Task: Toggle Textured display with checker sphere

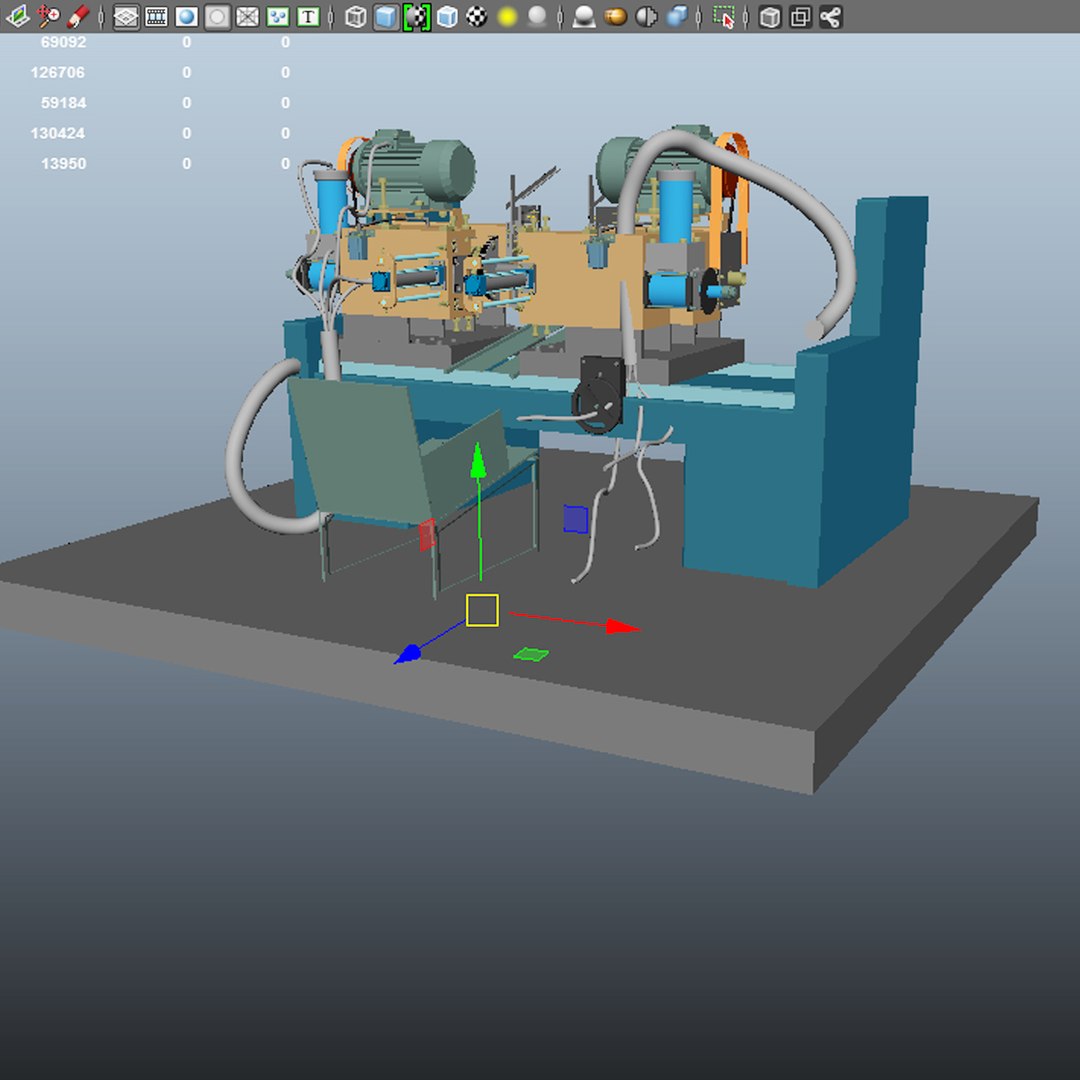Action: (477, 17)
